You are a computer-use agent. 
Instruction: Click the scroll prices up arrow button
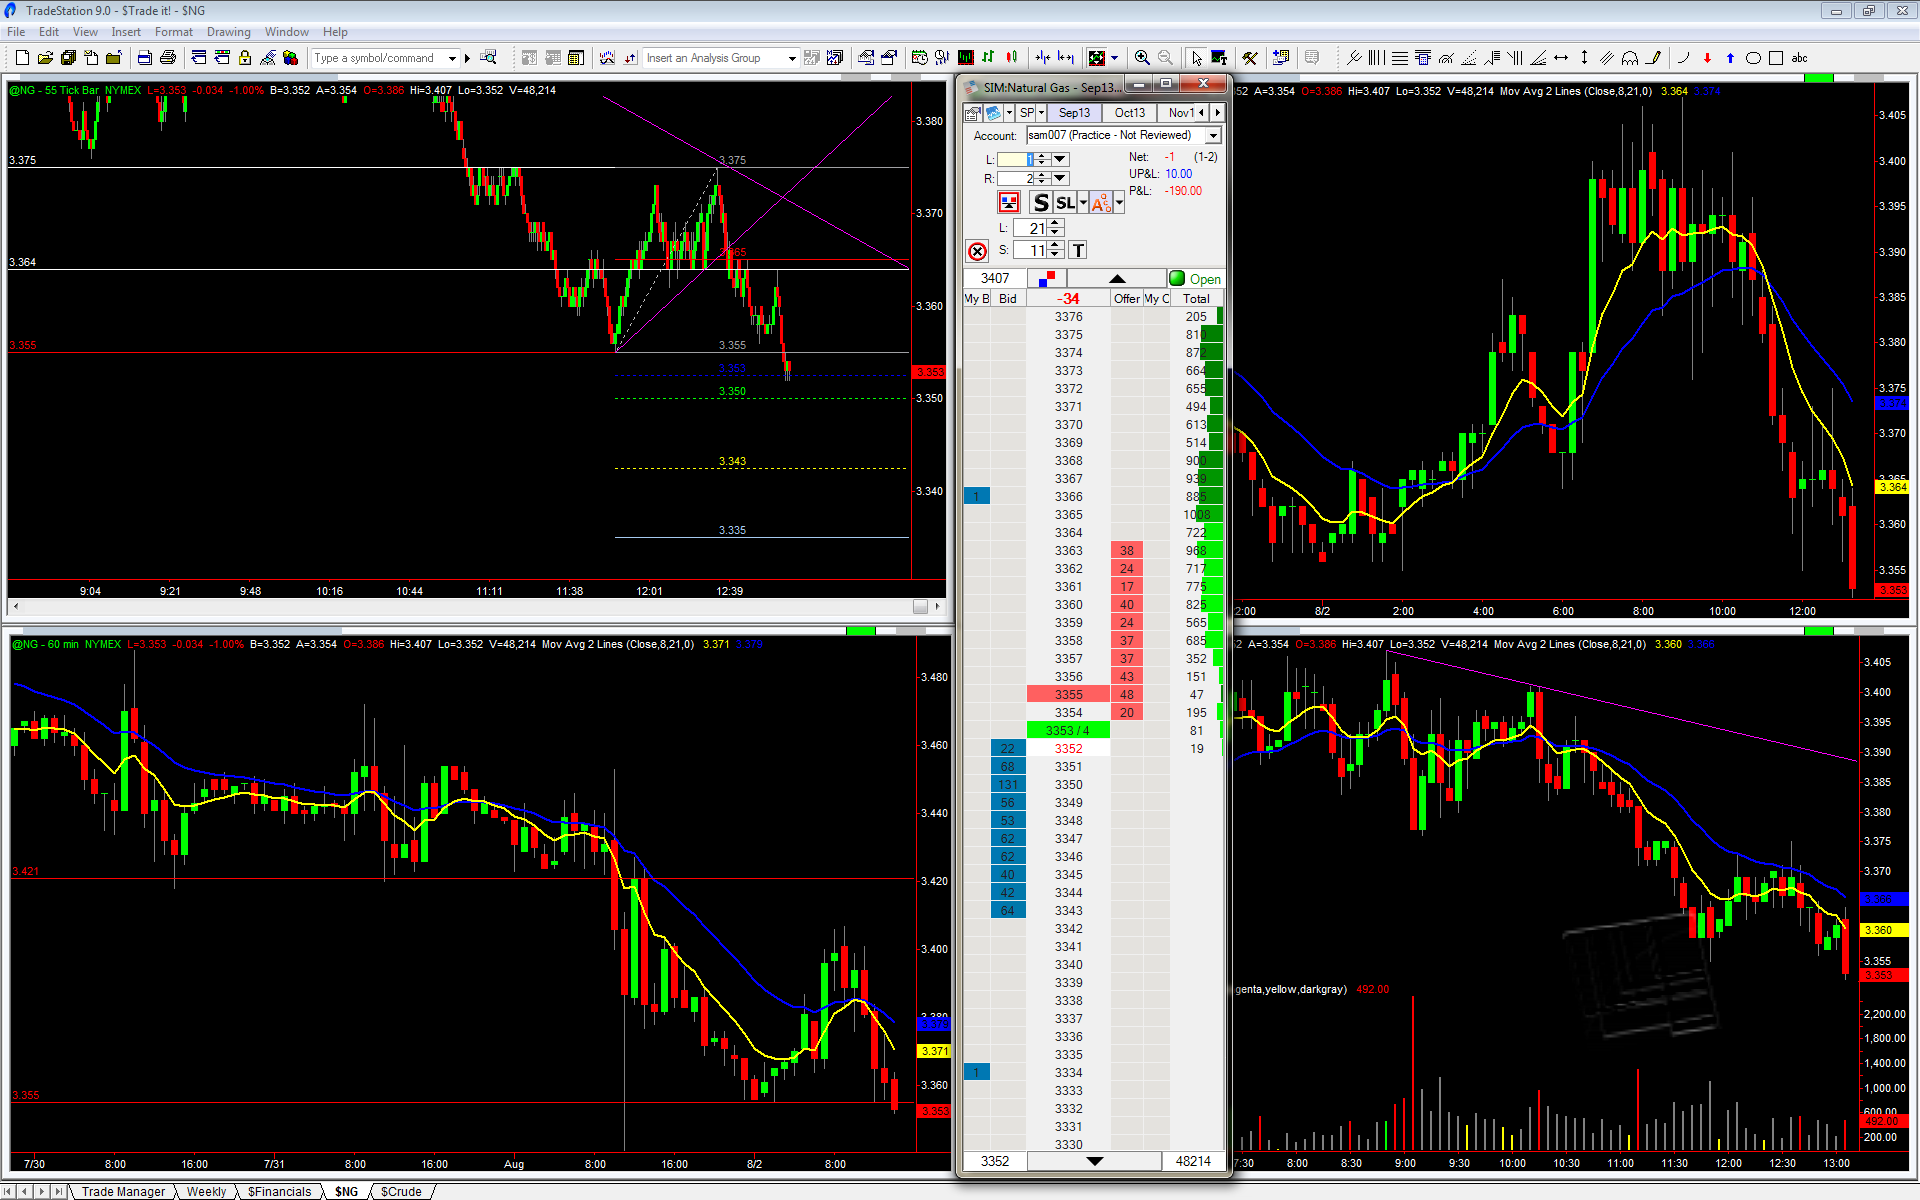pos(1117,278)
